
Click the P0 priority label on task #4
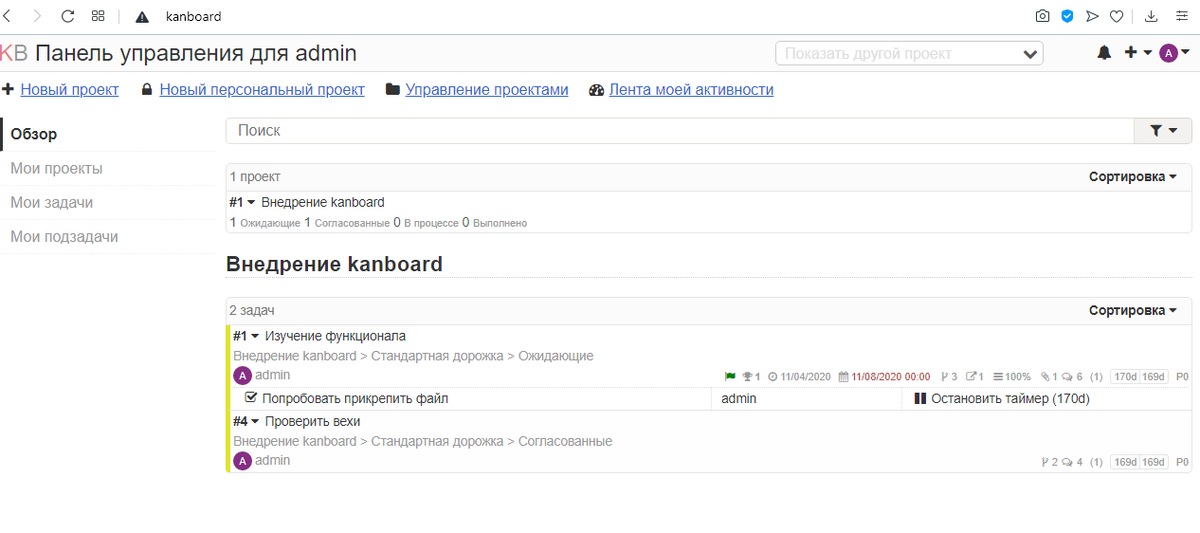point(1182,462)
